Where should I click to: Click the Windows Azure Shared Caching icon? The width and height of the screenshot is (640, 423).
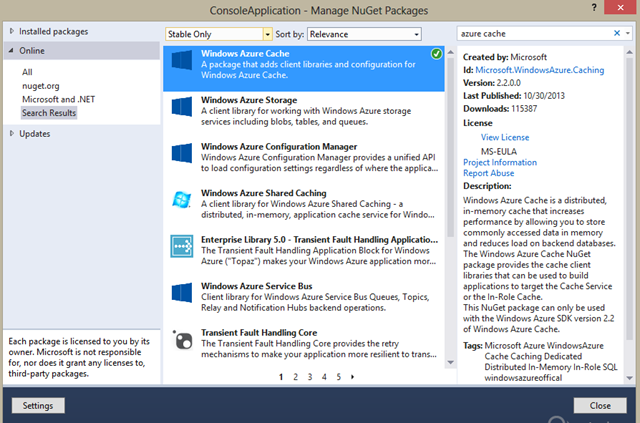pos(182,200)
